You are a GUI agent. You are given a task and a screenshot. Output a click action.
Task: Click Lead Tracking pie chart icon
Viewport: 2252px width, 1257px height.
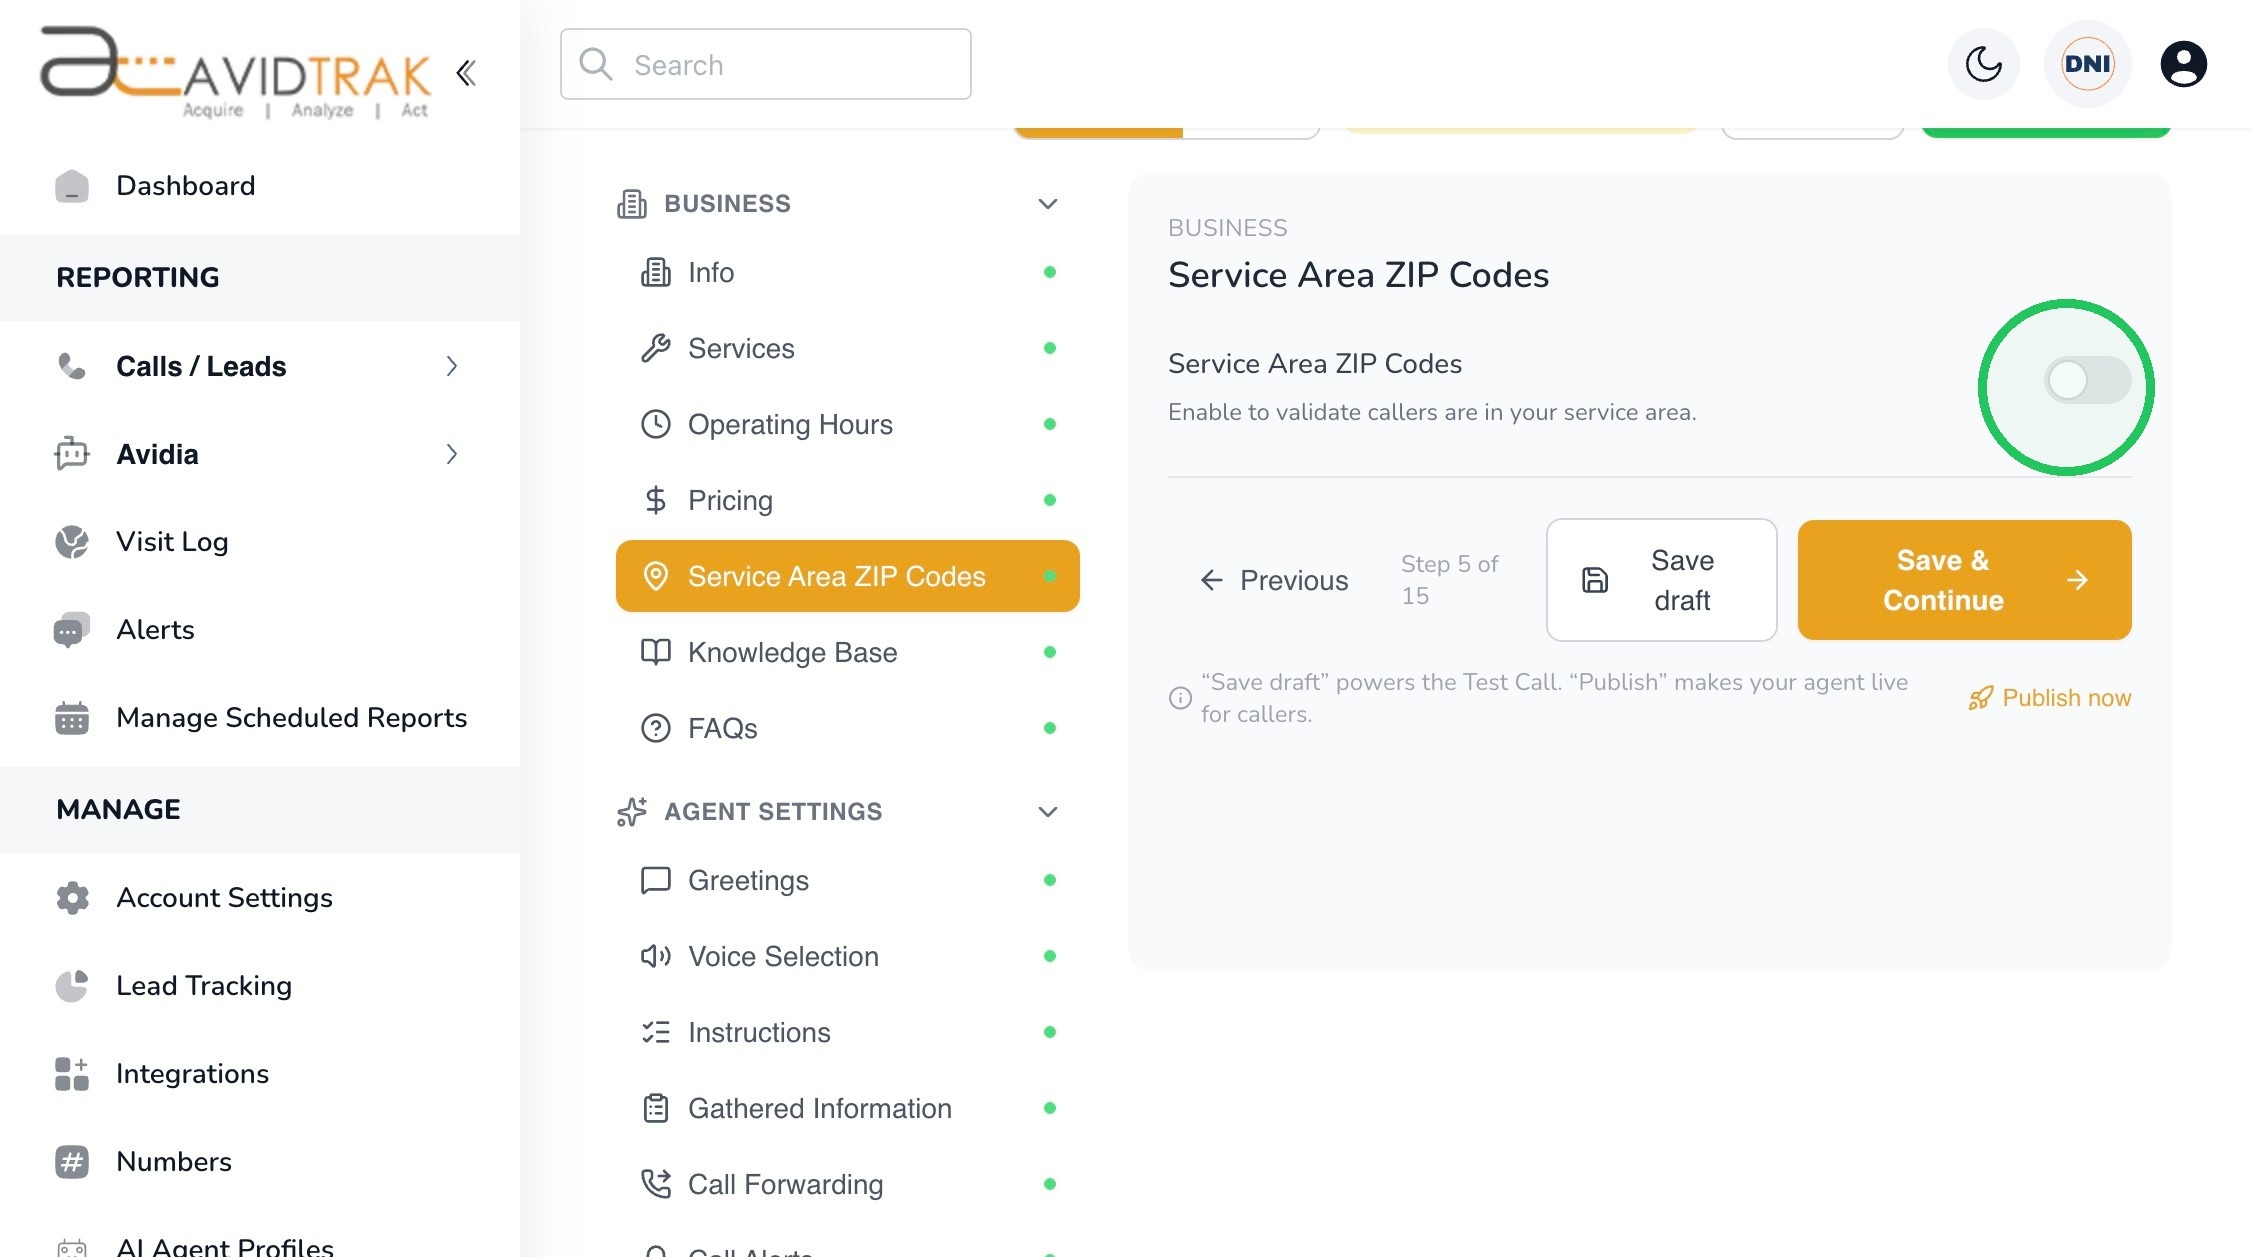point(72,986)
